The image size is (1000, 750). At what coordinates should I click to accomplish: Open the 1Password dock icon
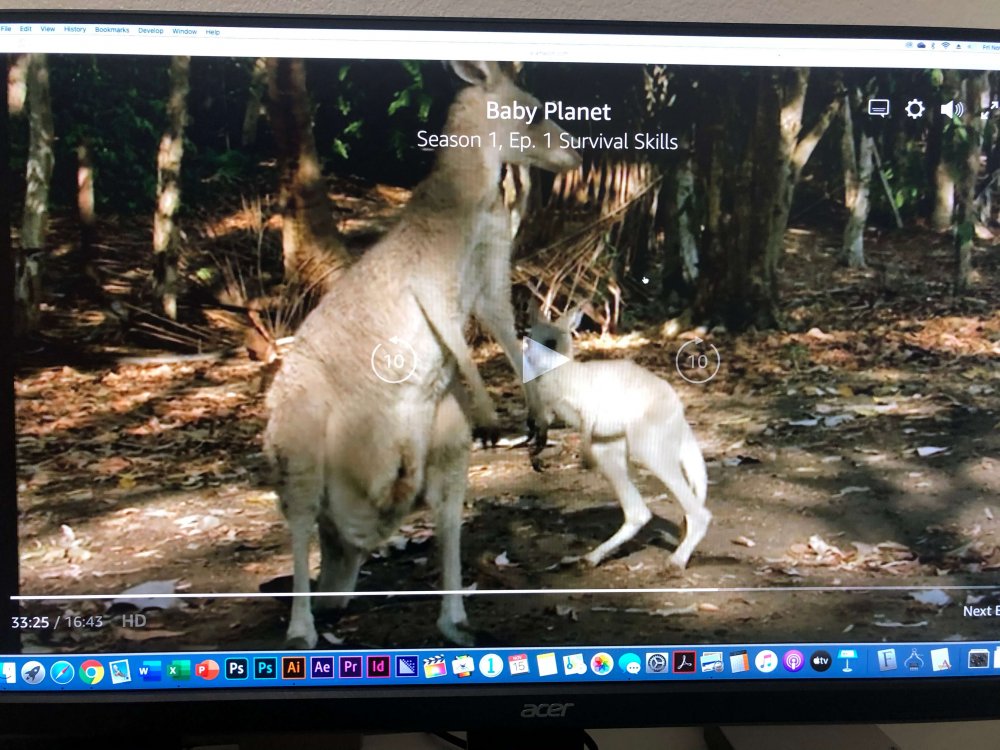[491, 665]
